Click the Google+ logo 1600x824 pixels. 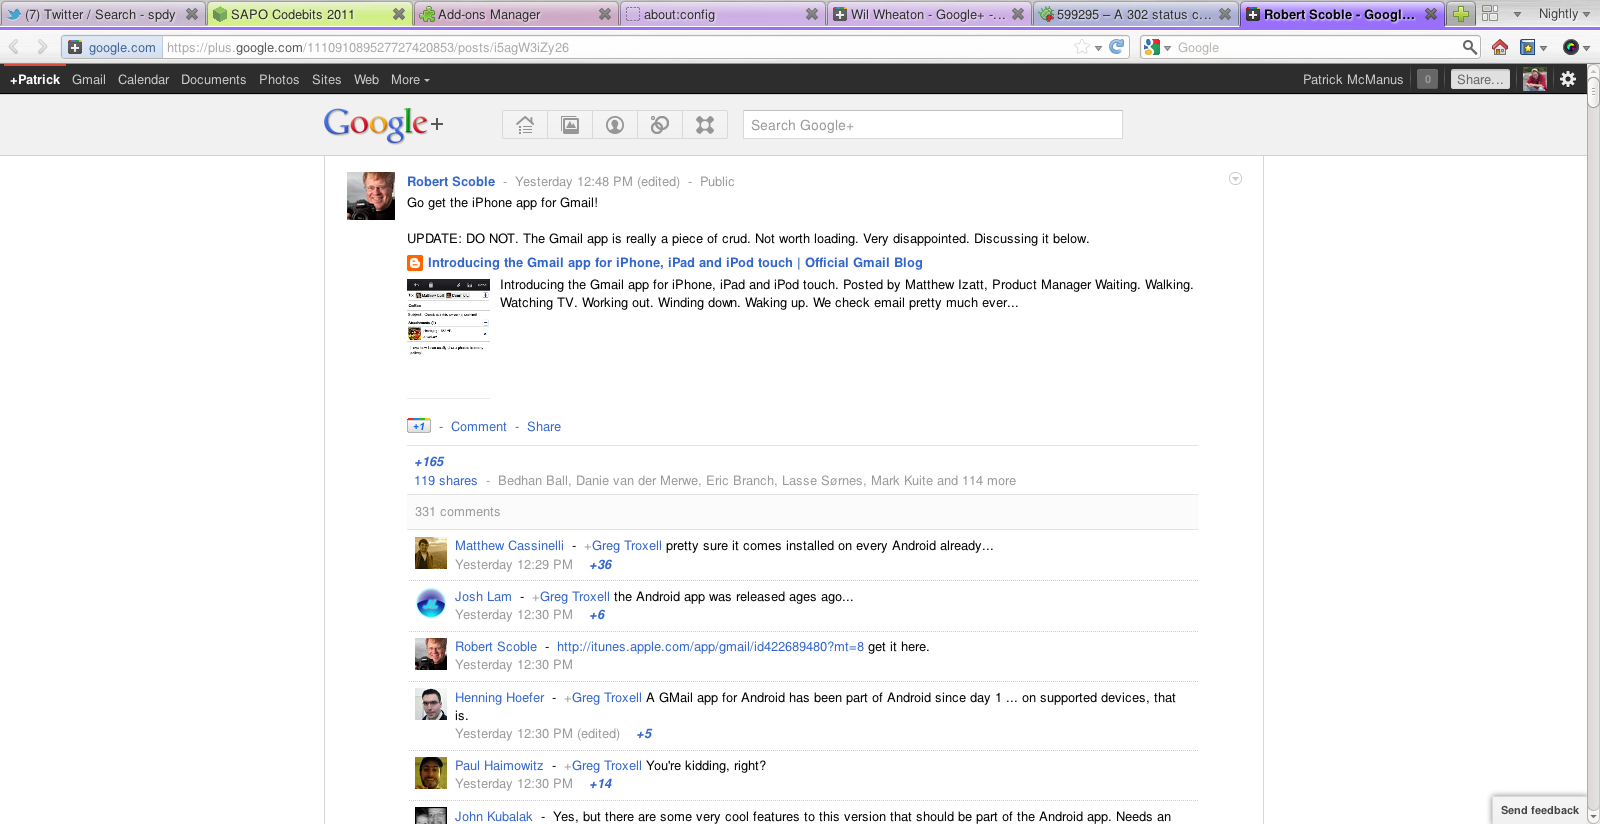[383, 124]
